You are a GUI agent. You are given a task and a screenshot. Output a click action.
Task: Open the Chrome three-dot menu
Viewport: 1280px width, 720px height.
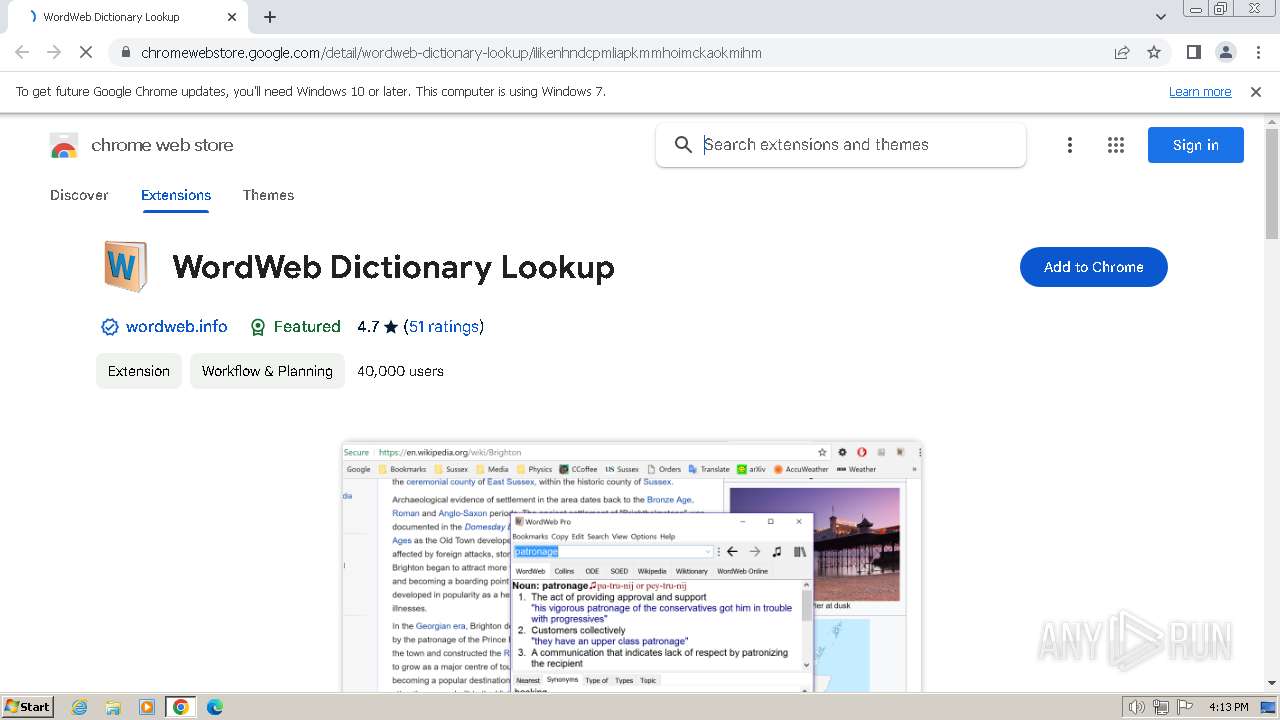tap(1258, 52)
